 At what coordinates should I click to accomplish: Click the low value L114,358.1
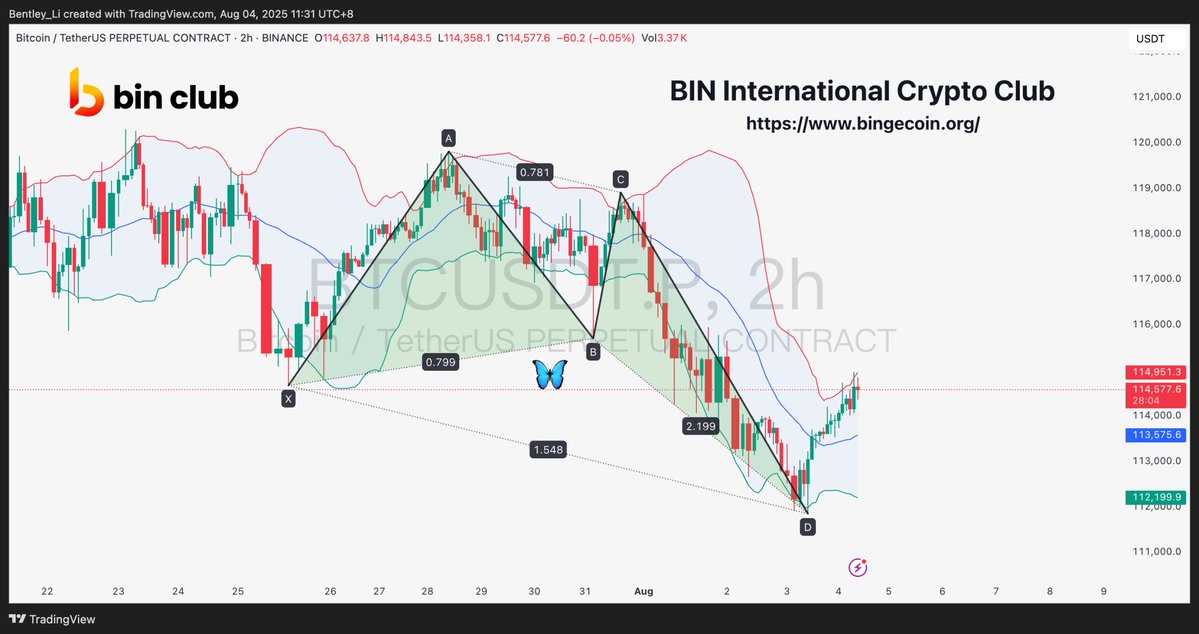(x=464, y=37)
